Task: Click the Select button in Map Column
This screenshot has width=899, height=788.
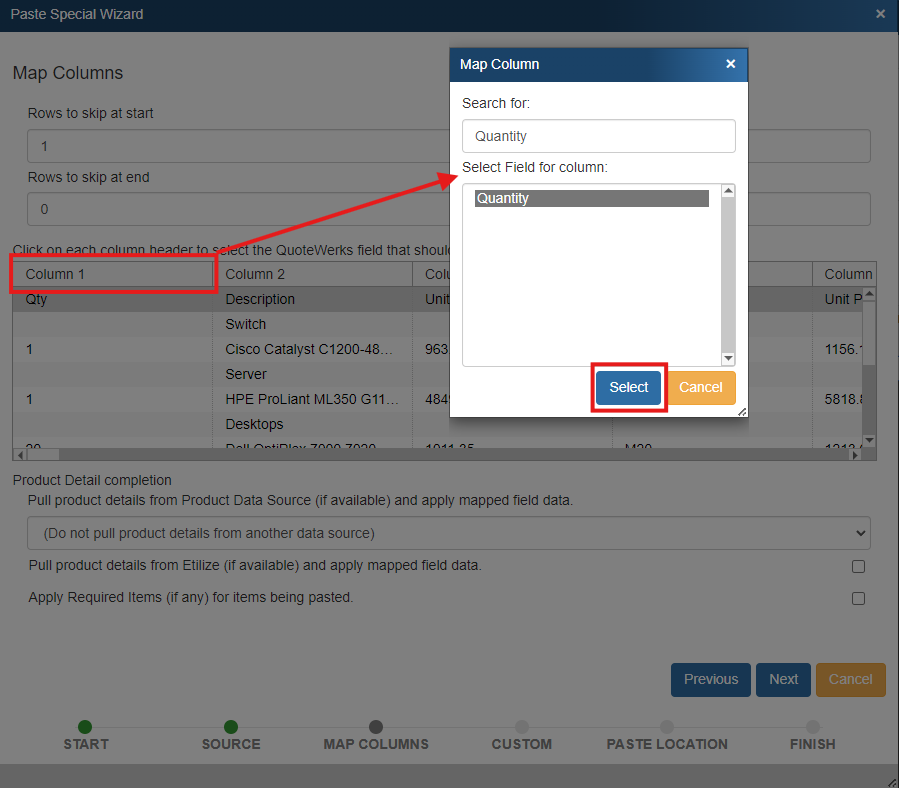Action: pos(628,388)
